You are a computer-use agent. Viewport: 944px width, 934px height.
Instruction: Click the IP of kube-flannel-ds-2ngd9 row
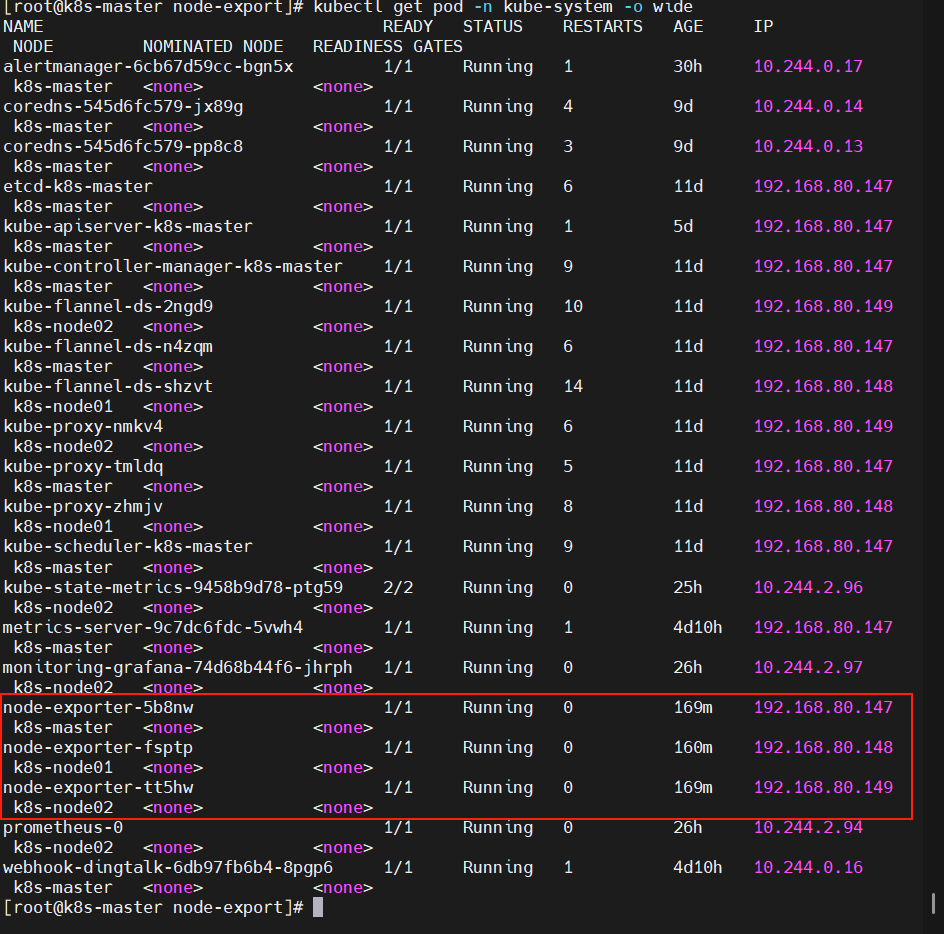point(823,307)
